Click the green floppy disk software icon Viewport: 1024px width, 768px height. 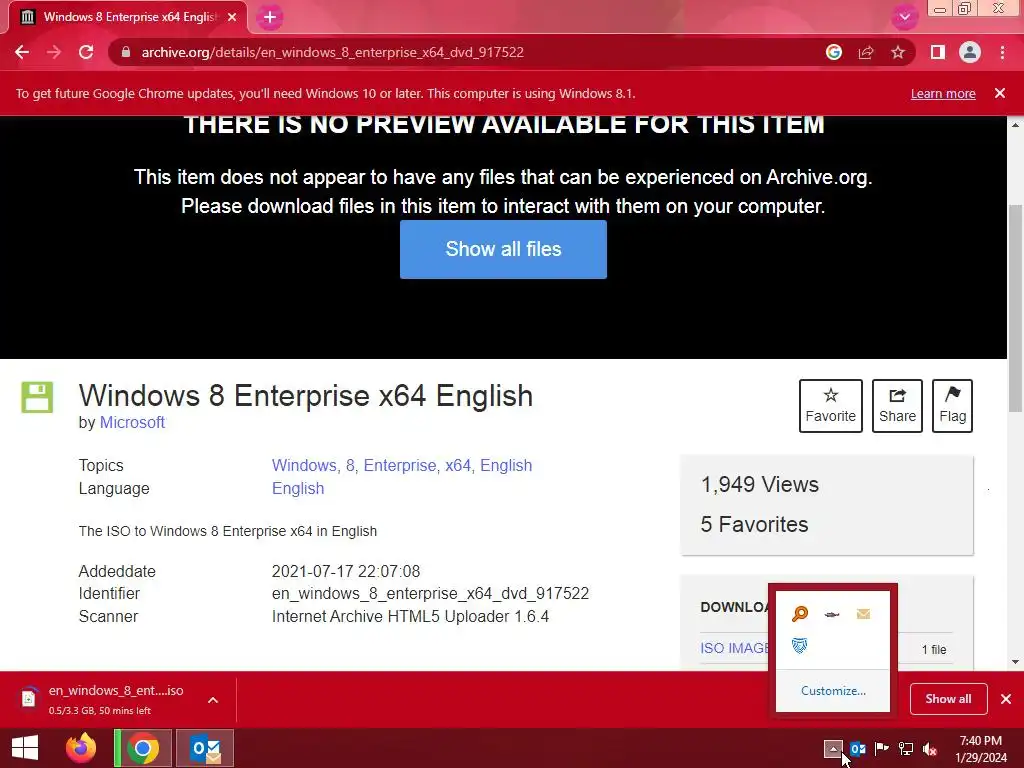point(37,397)
